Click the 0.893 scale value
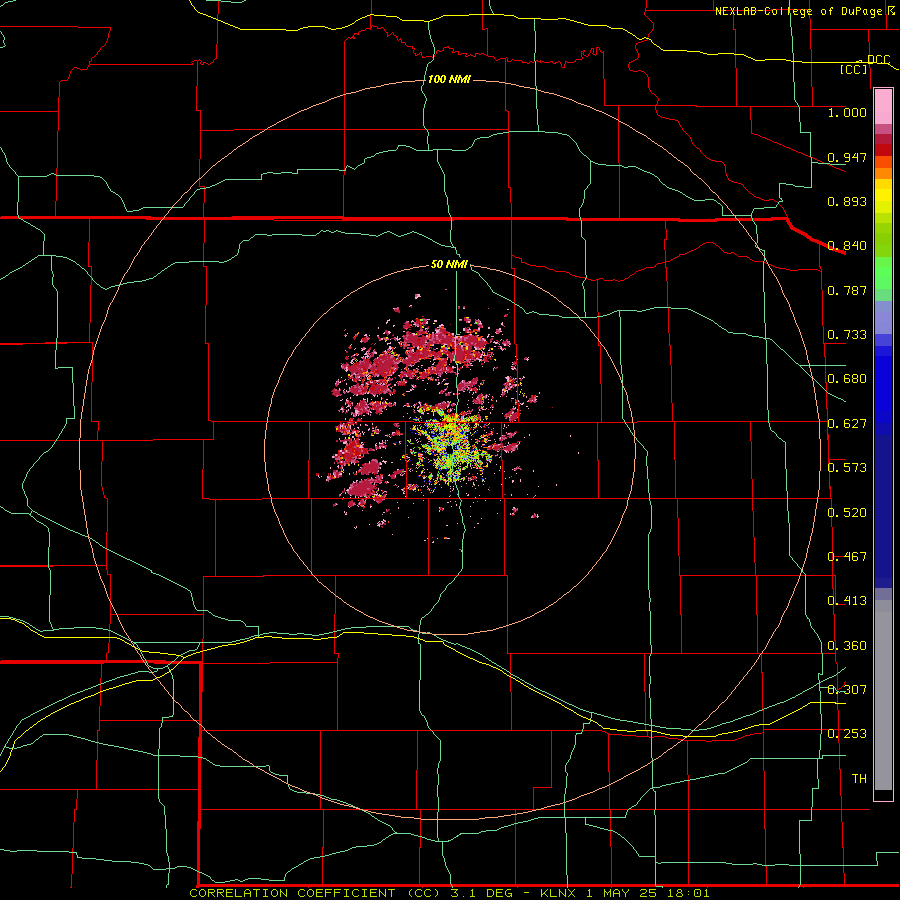 [847, 201]
